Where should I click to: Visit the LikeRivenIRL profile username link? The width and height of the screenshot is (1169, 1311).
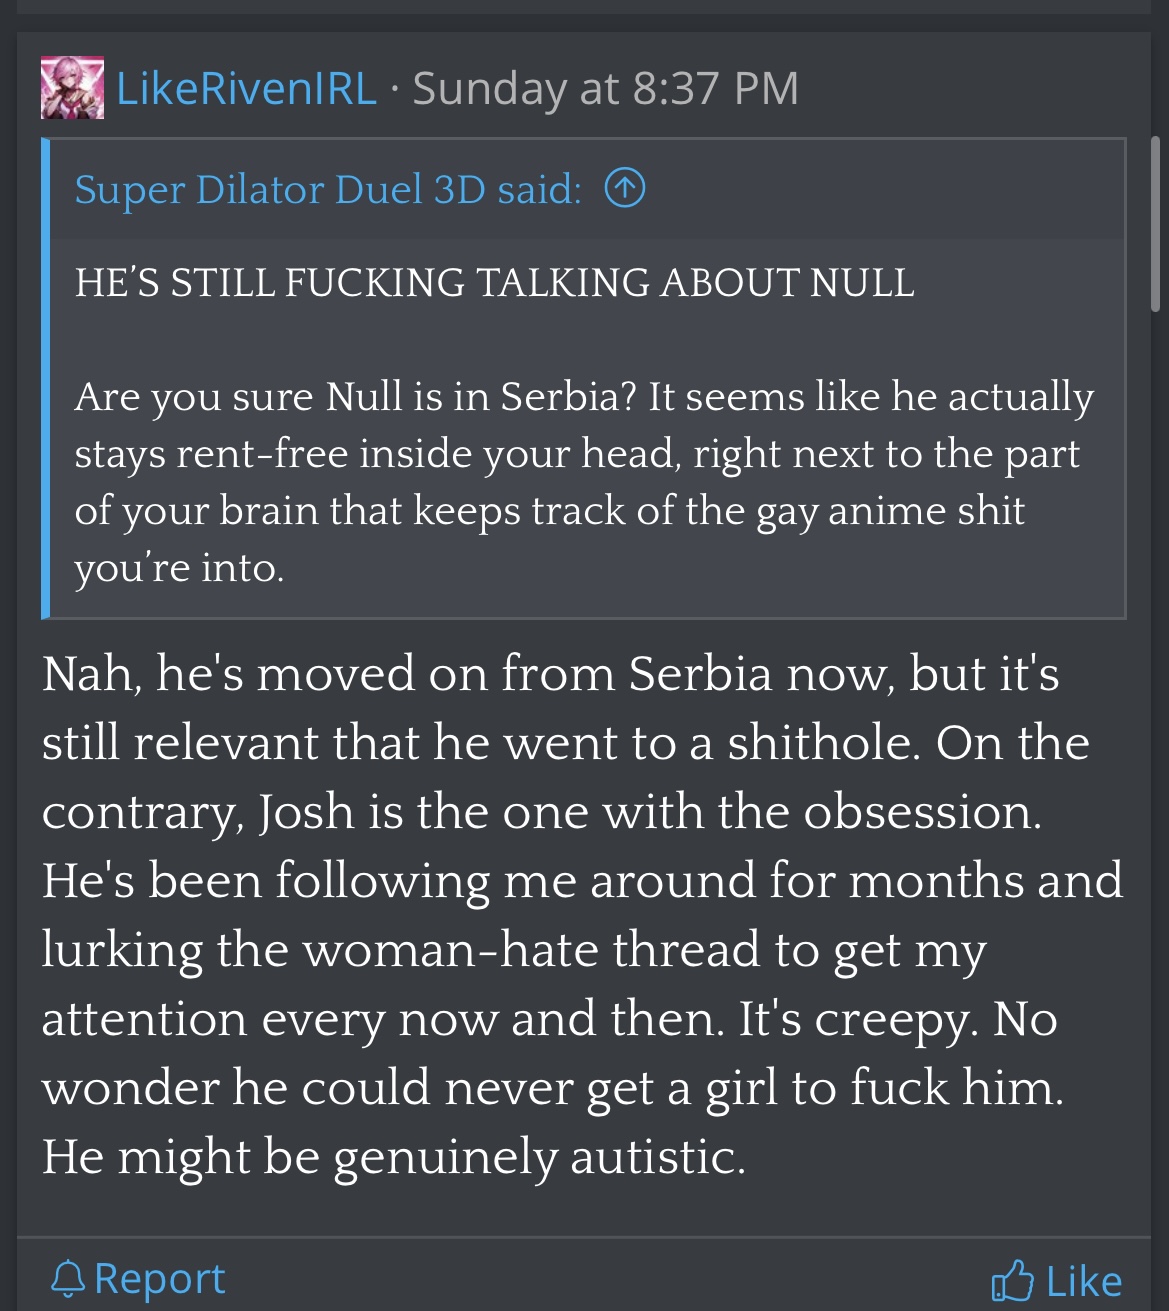click(x=246, y=88)
